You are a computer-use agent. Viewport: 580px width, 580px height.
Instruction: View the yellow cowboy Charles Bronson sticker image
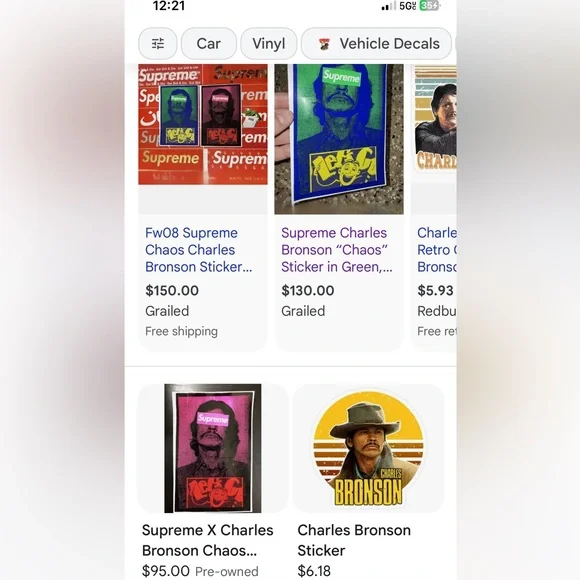click(368, 448)
